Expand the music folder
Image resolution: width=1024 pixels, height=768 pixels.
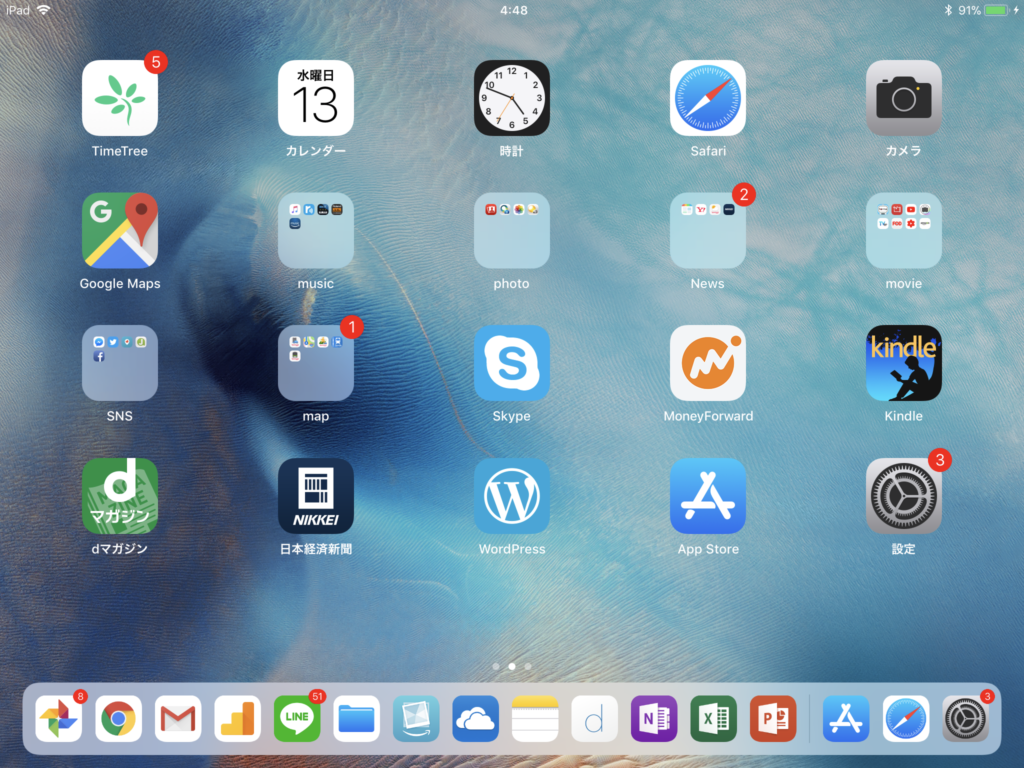(x=316, y=231)
